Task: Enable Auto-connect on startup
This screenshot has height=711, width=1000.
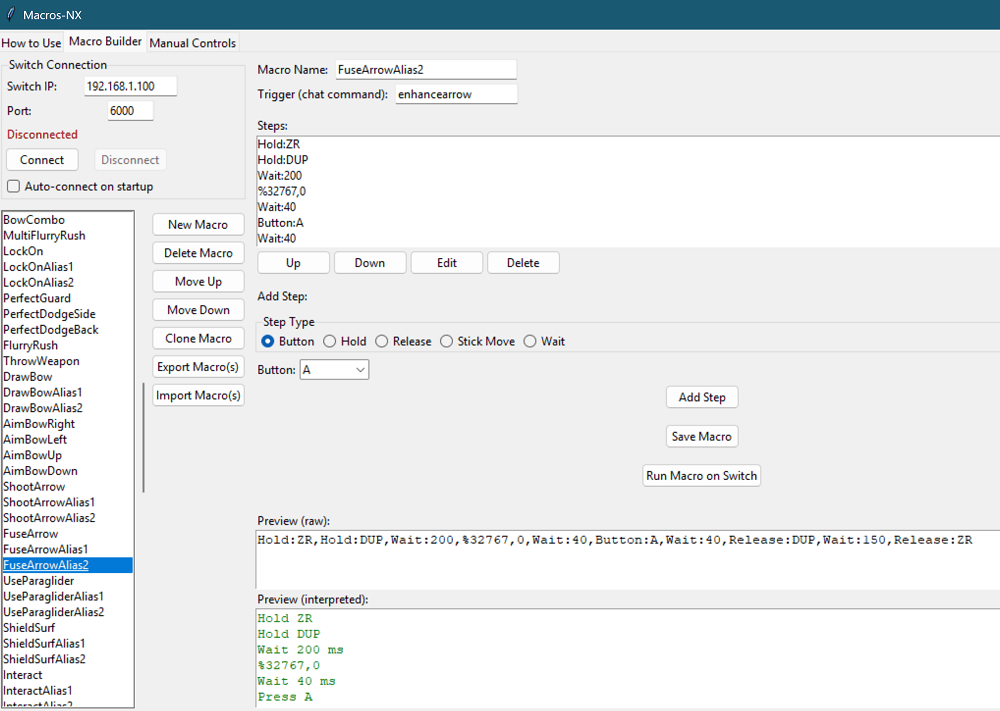Action: click(13, 186)
